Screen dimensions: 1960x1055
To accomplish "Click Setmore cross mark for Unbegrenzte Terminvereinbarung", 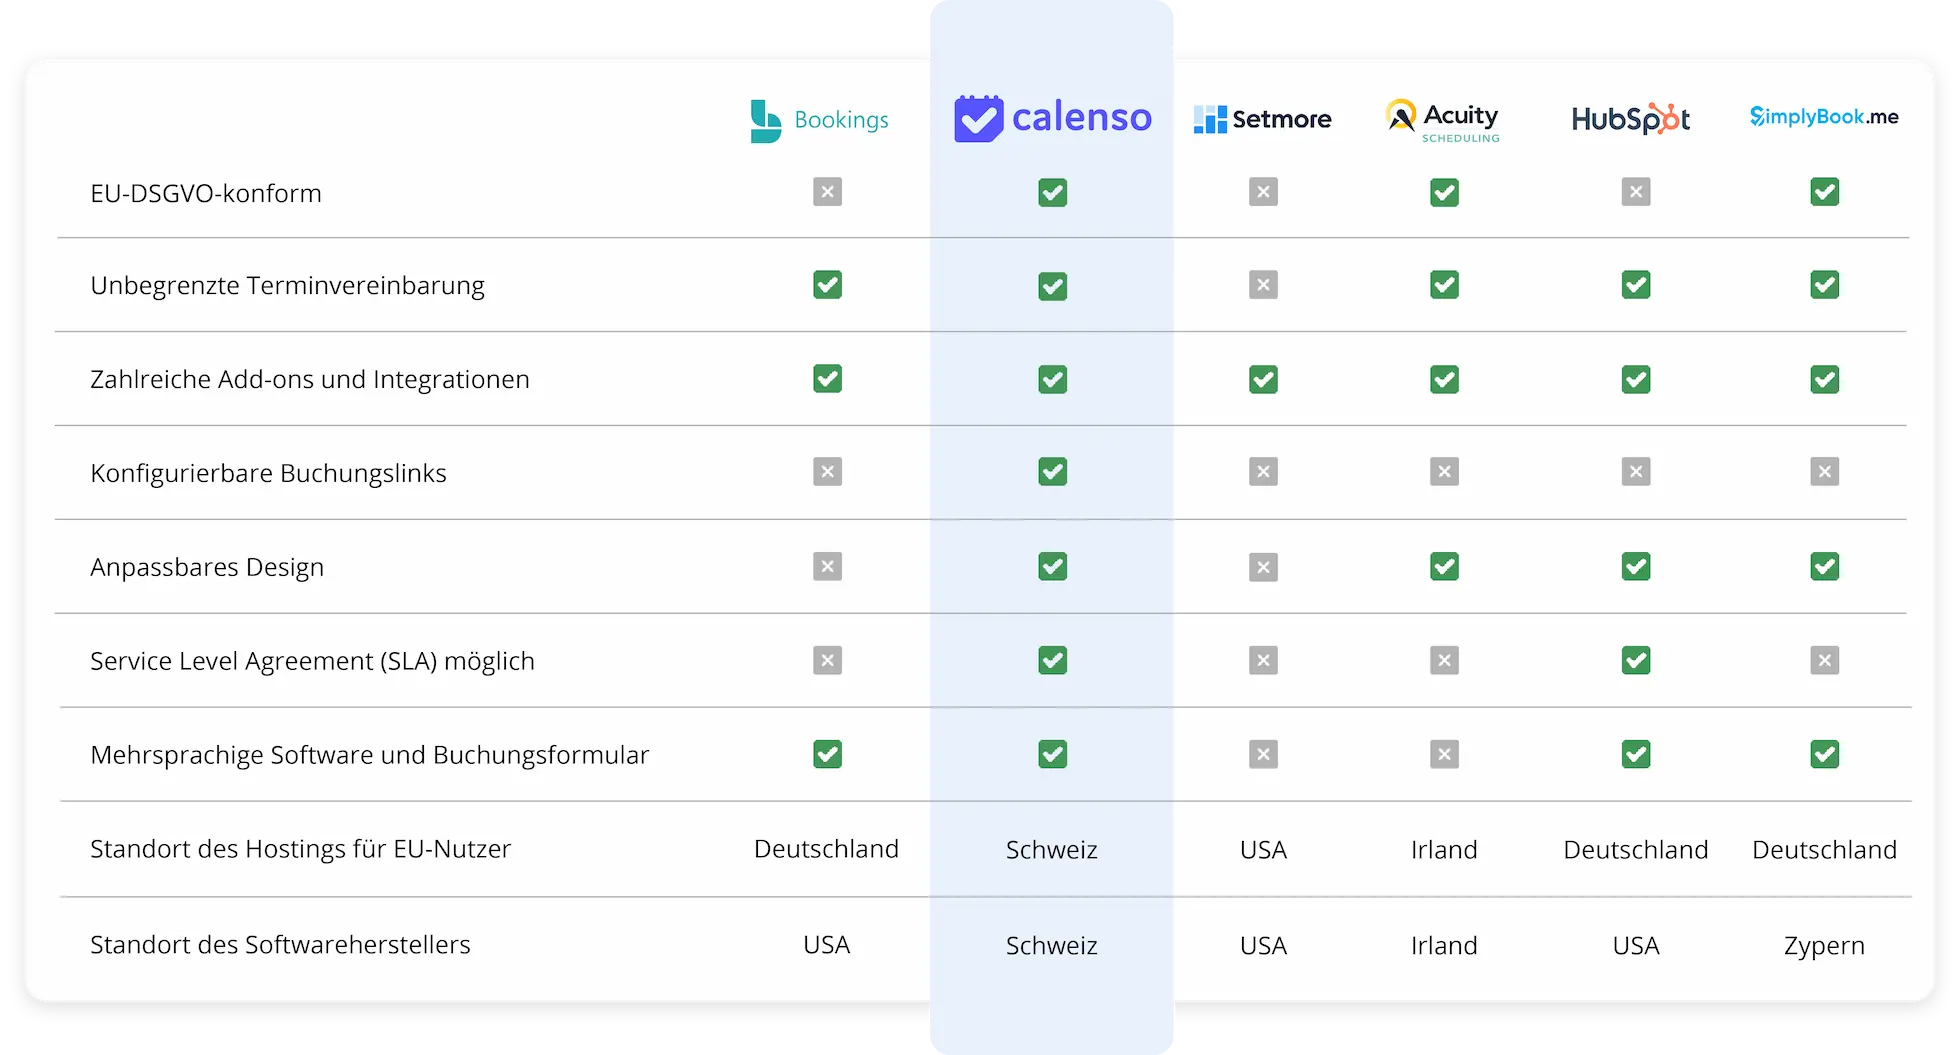I will coord(1263,285).
